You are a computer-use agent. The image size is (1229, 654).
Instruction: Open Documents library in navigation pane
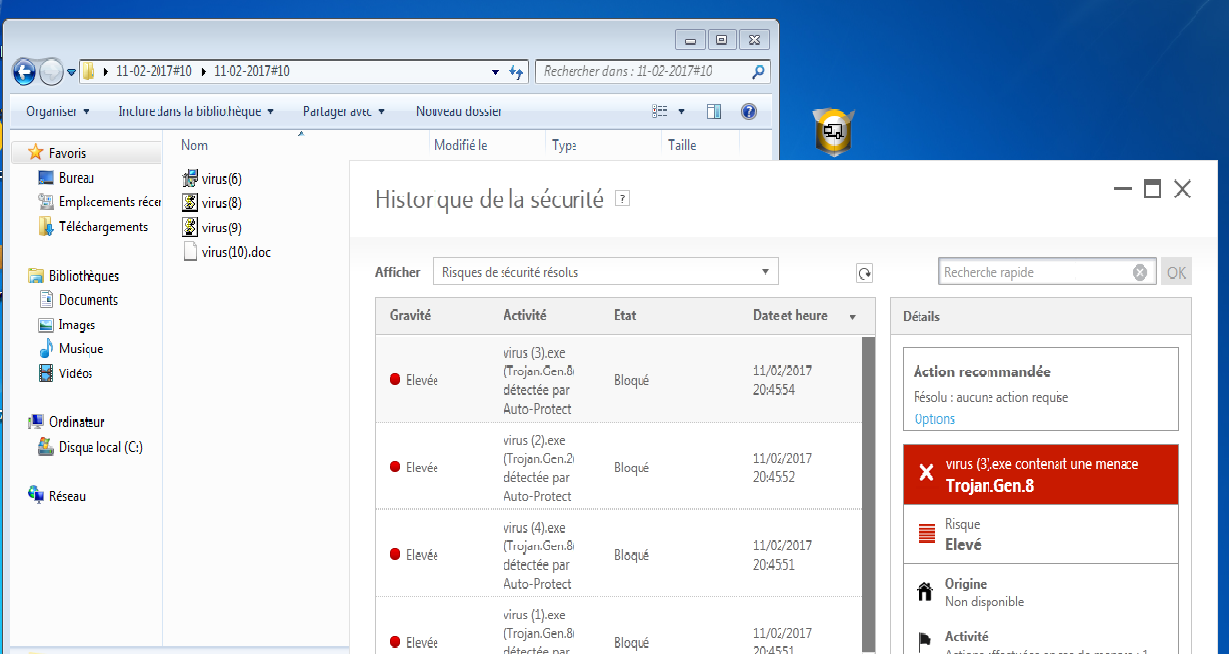point(78,300)
